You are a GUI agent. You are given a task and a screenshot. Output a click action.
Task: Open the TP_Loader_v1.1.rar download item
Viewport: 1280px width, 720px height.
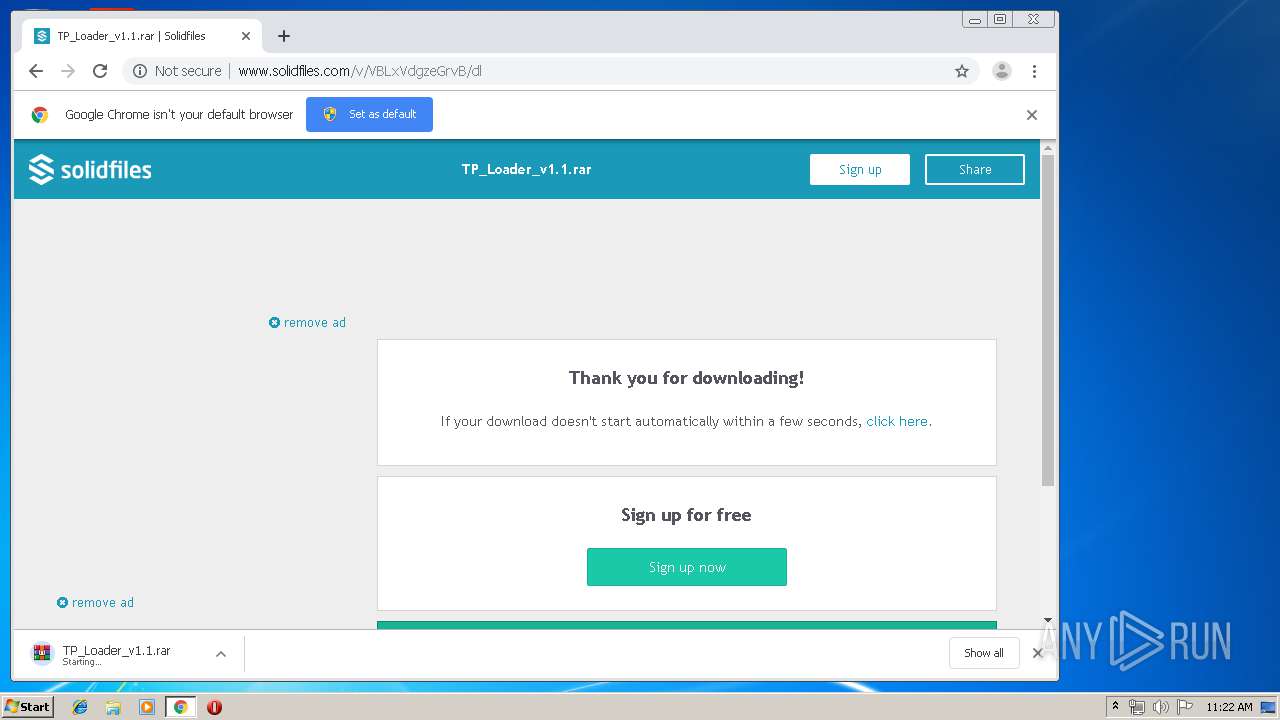pos(116,654)
